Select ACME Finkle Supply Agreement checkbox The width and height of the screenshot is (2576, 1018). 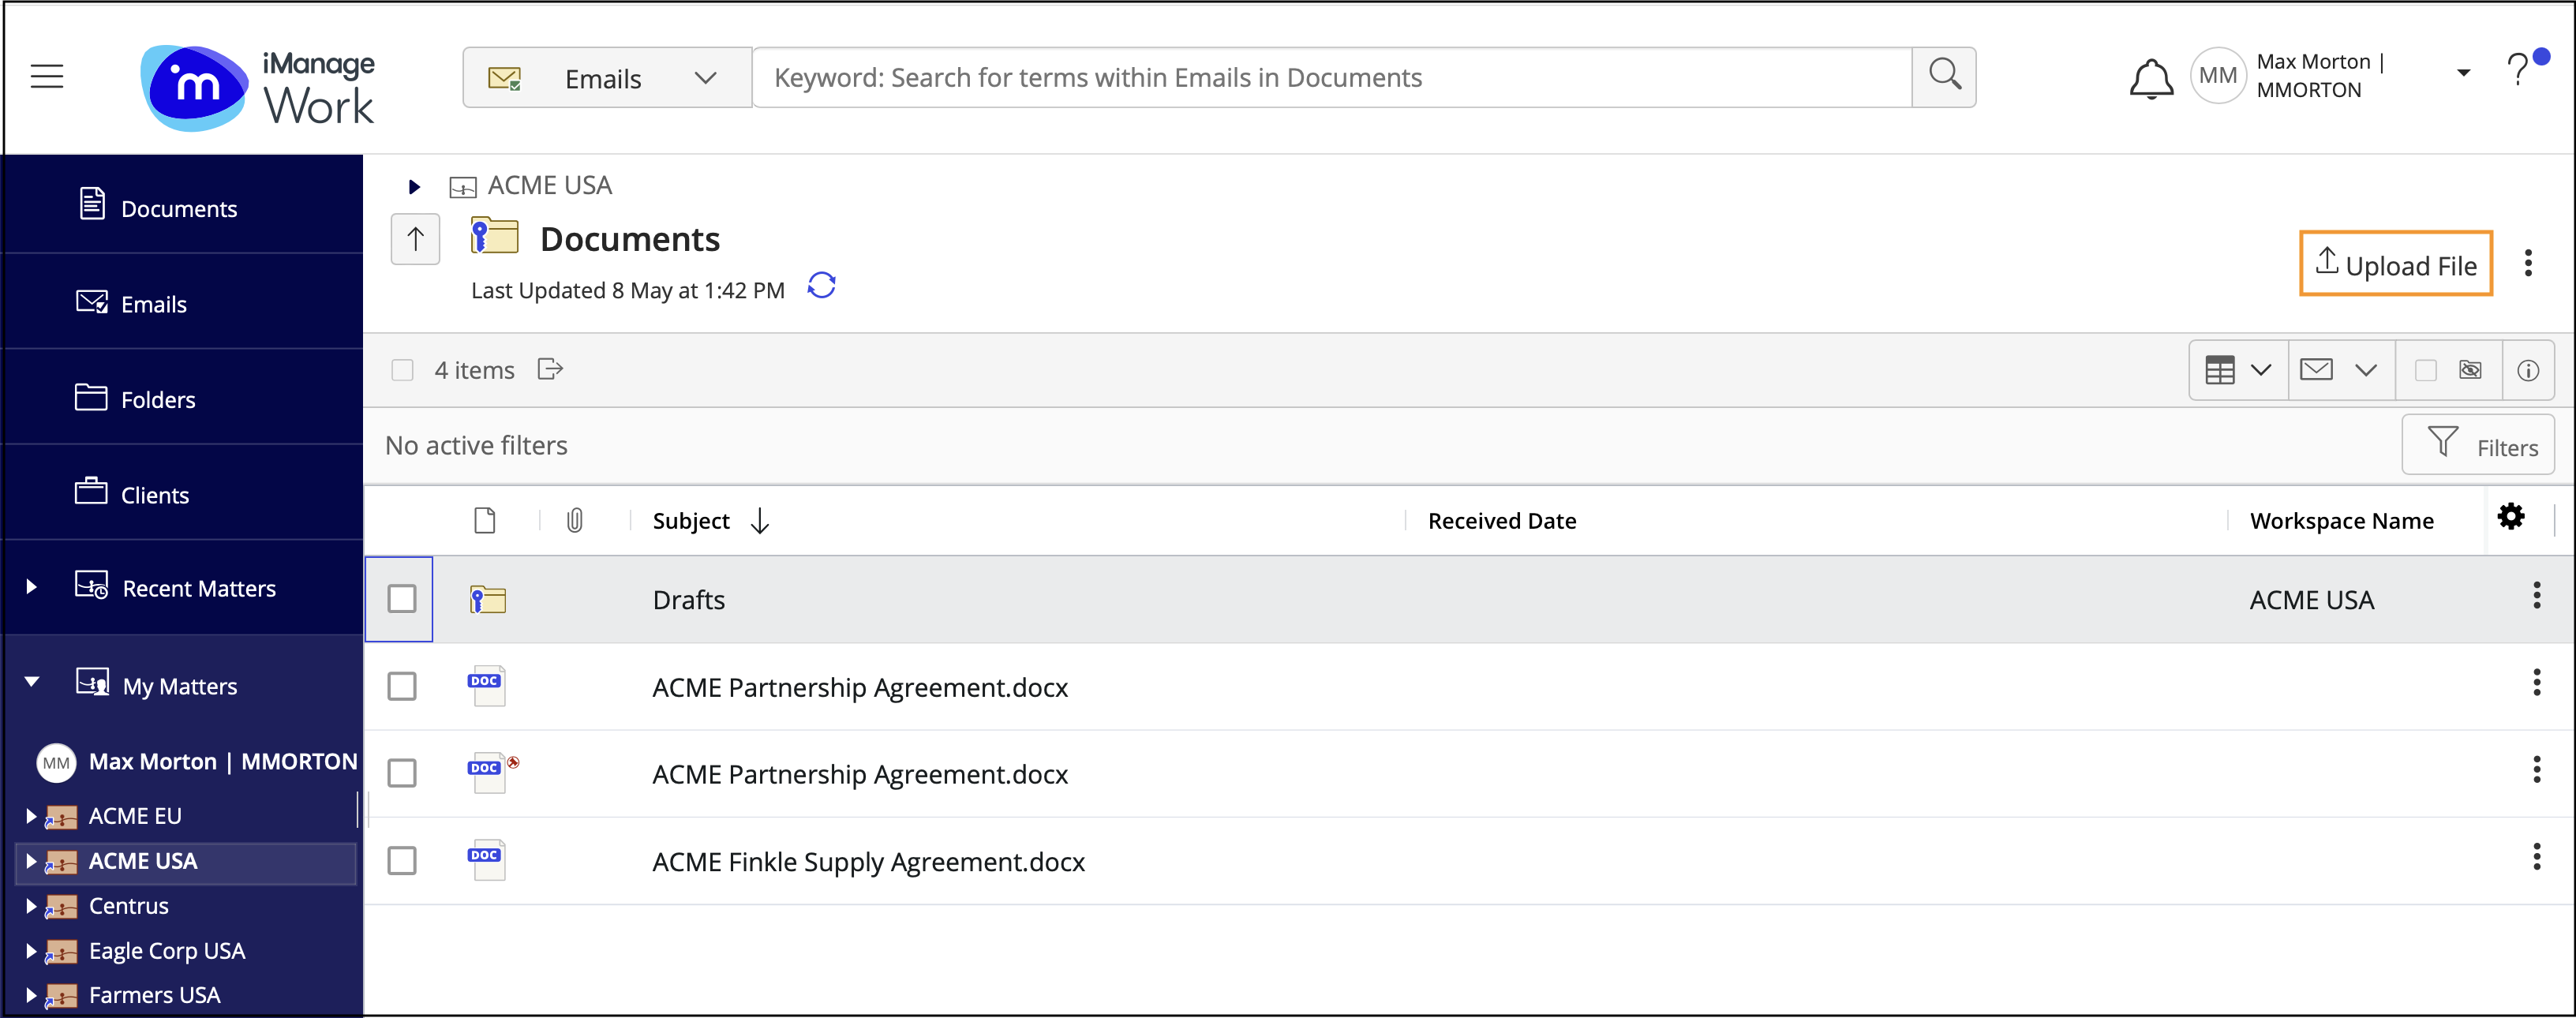401,861
